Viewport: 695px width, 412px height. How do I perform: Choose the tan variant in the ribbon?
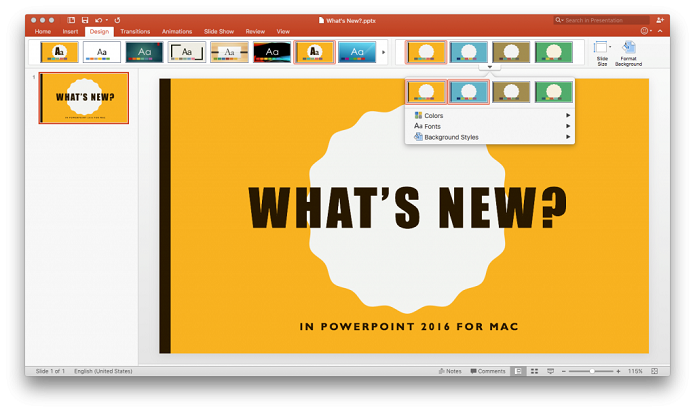pyautogui.click(x=511, y=52)
